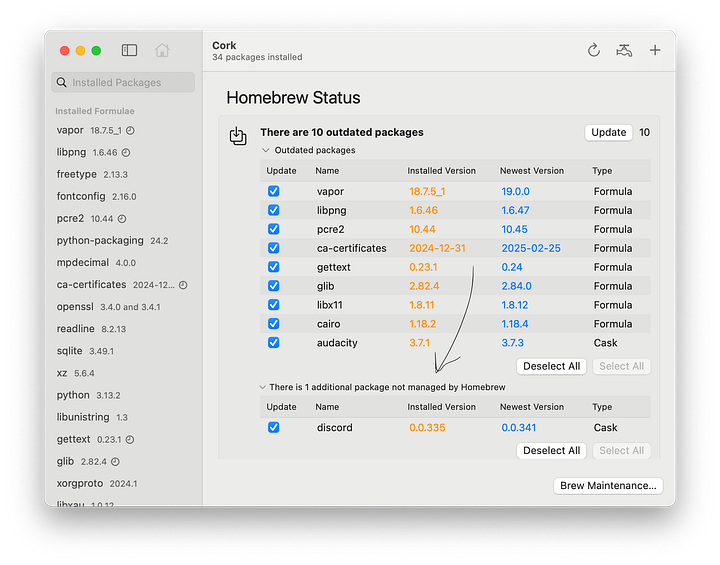The width and height of the screenshot is (720, 565).
Task: Focus the Installed Packages search field
Action: tap(123, 82)
